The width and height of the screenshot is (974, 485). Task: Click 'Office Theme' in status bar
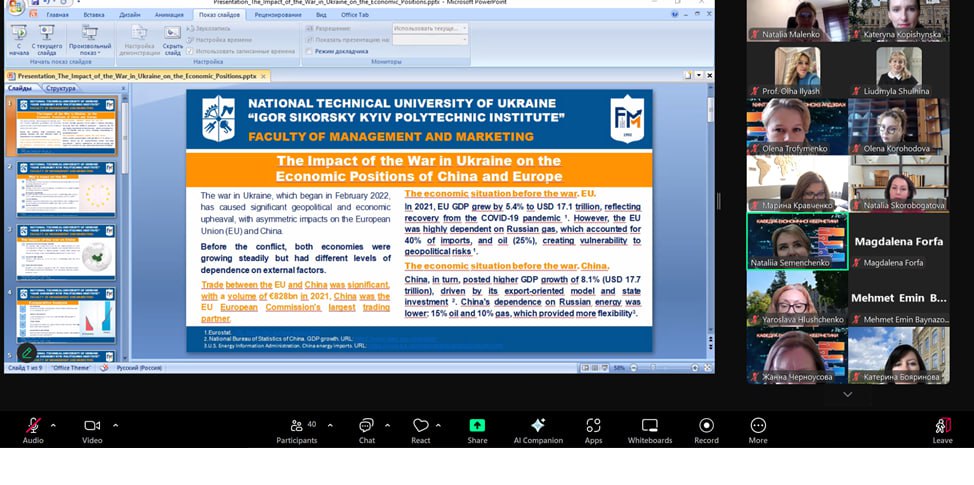click(71, 368)
